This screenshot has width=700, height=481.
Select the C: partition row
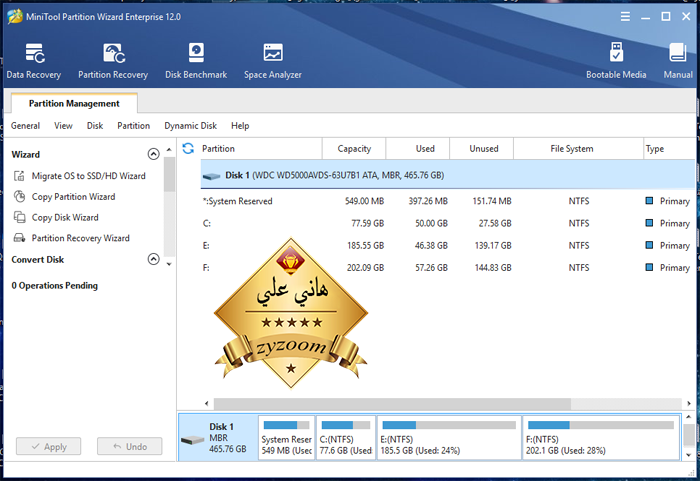tap(447, 223)
